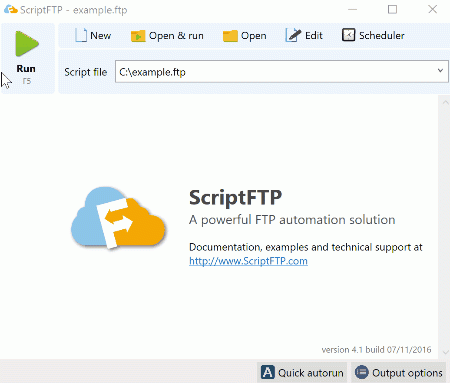Viewport: 450px width, 383px height.
Task: Click the Open folder button
Action: tap(244, 36)
